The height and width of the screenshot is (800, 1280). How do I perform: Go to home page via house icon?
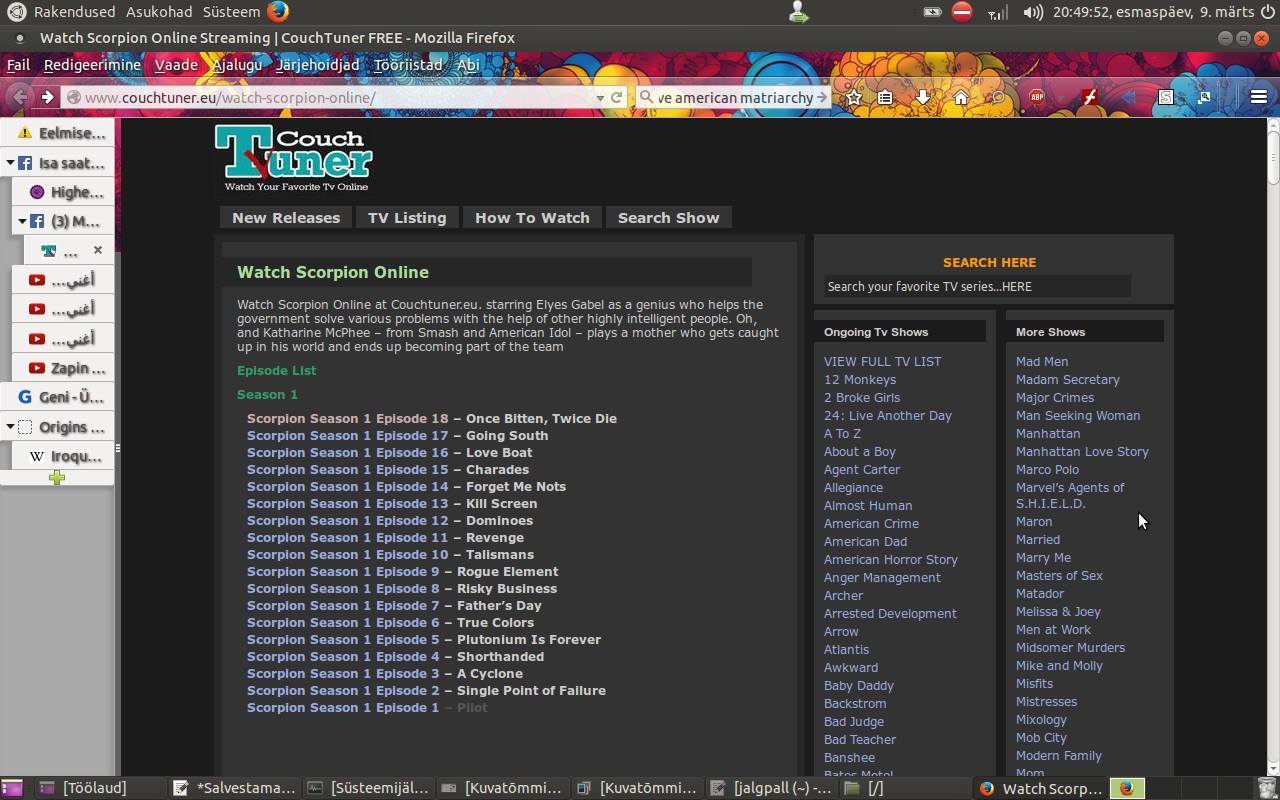tap(961, 97)
